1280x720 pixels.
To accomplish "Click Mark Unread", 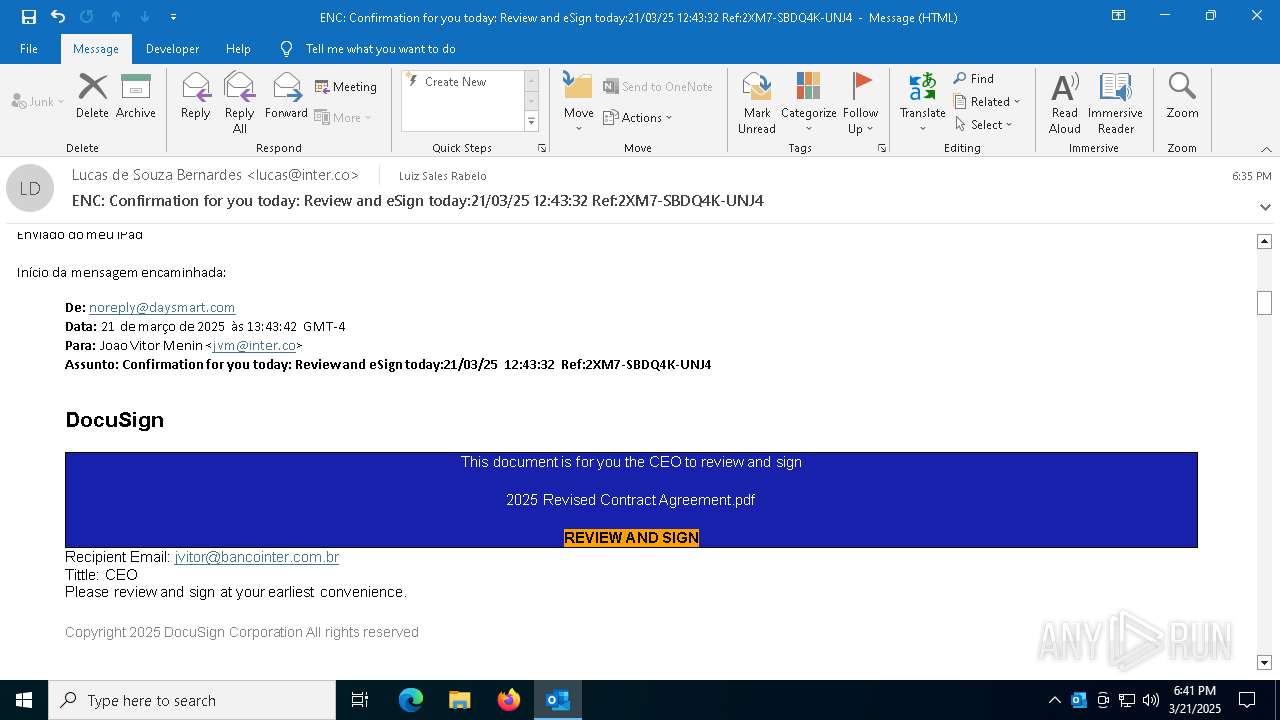I will pyautogui.click(x=757, y=103).
